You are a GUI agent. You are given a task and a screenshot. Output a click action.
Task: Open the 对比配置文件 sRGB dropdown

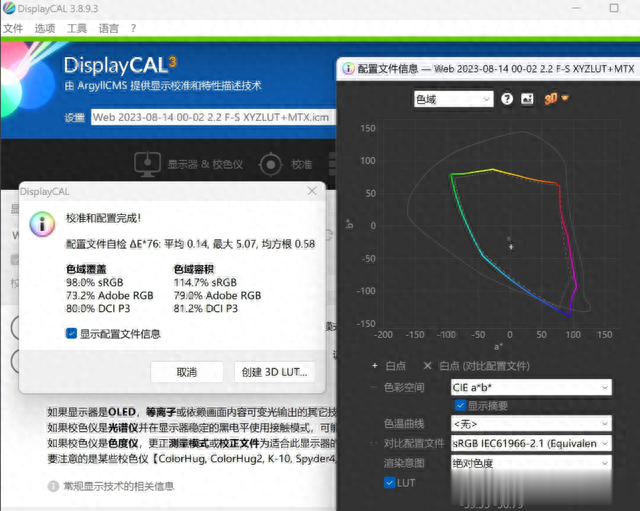(531, 443)
